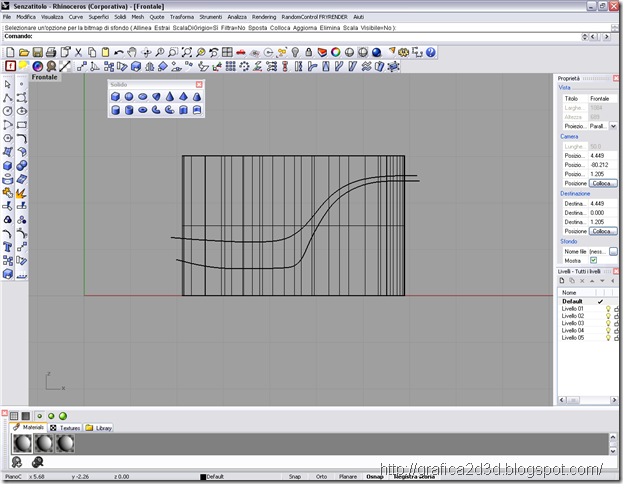Create a Tube from the Solido palette
This screenshot has width=623, height=484.
click(129, 110)
